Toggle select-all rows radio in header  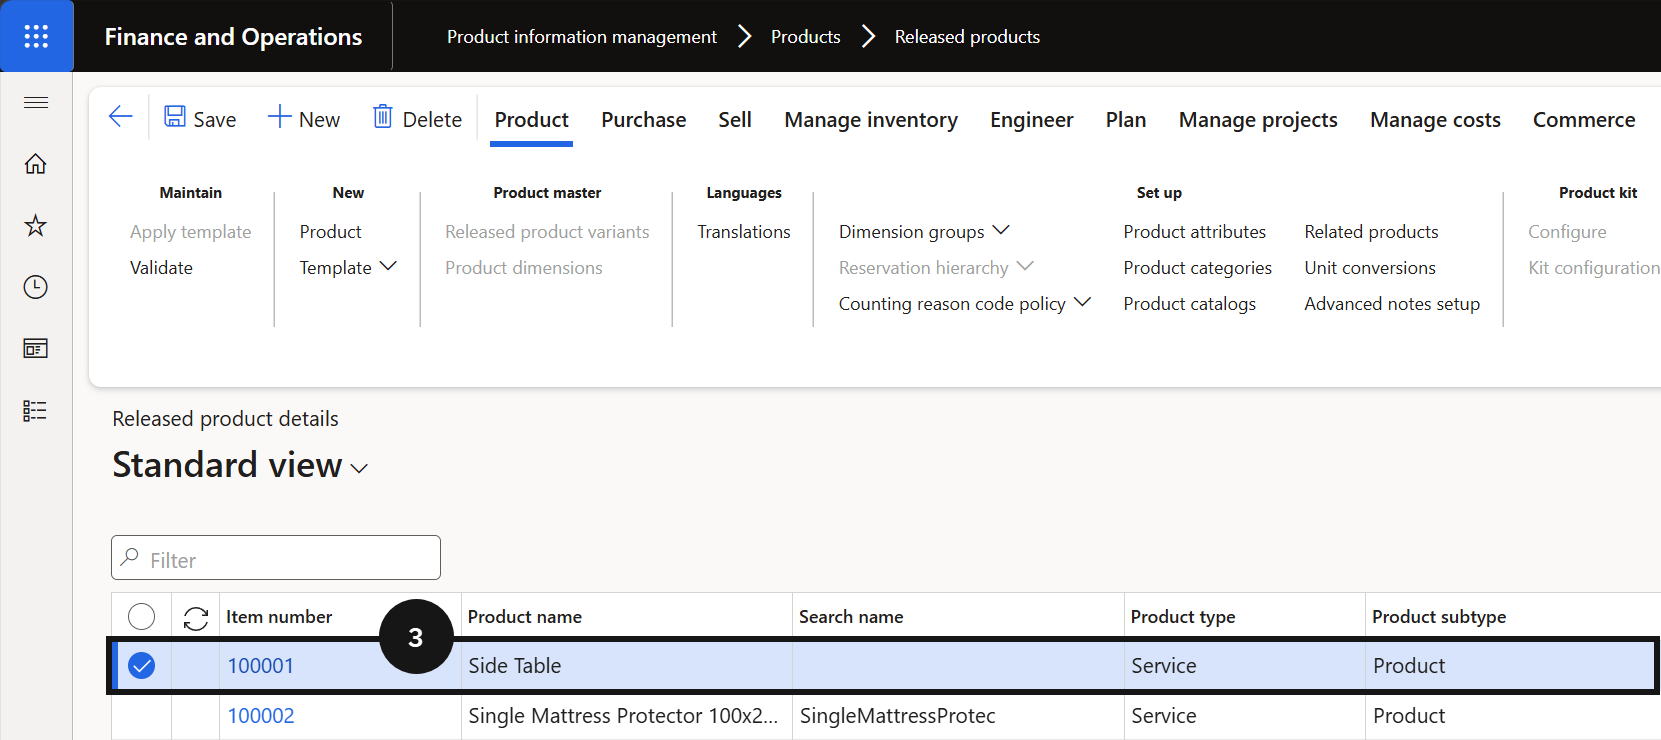[142, 617]
